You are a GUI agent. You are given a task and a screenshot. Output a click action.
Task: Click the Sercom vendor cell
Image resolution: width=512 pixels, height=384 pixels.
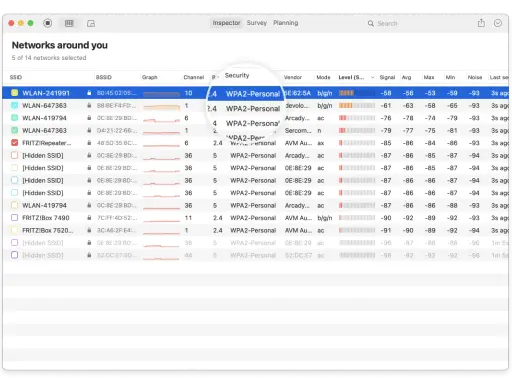(x=298, y=130)
